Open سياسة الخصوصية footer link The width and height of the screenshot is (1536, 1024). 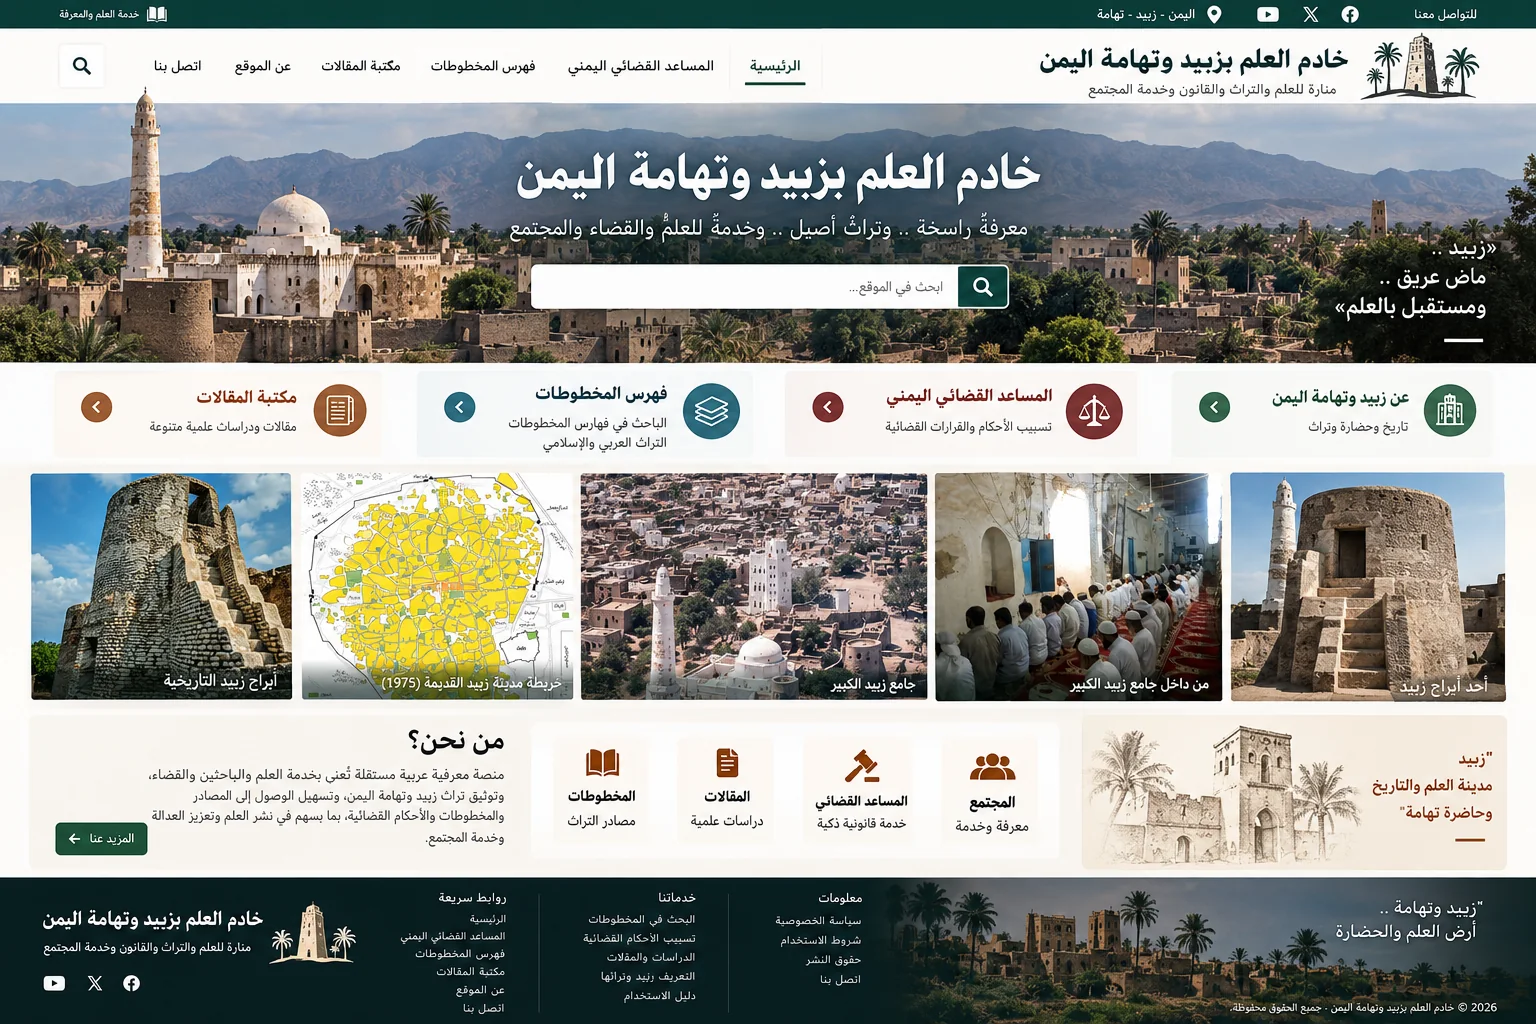tap(818, 920)
